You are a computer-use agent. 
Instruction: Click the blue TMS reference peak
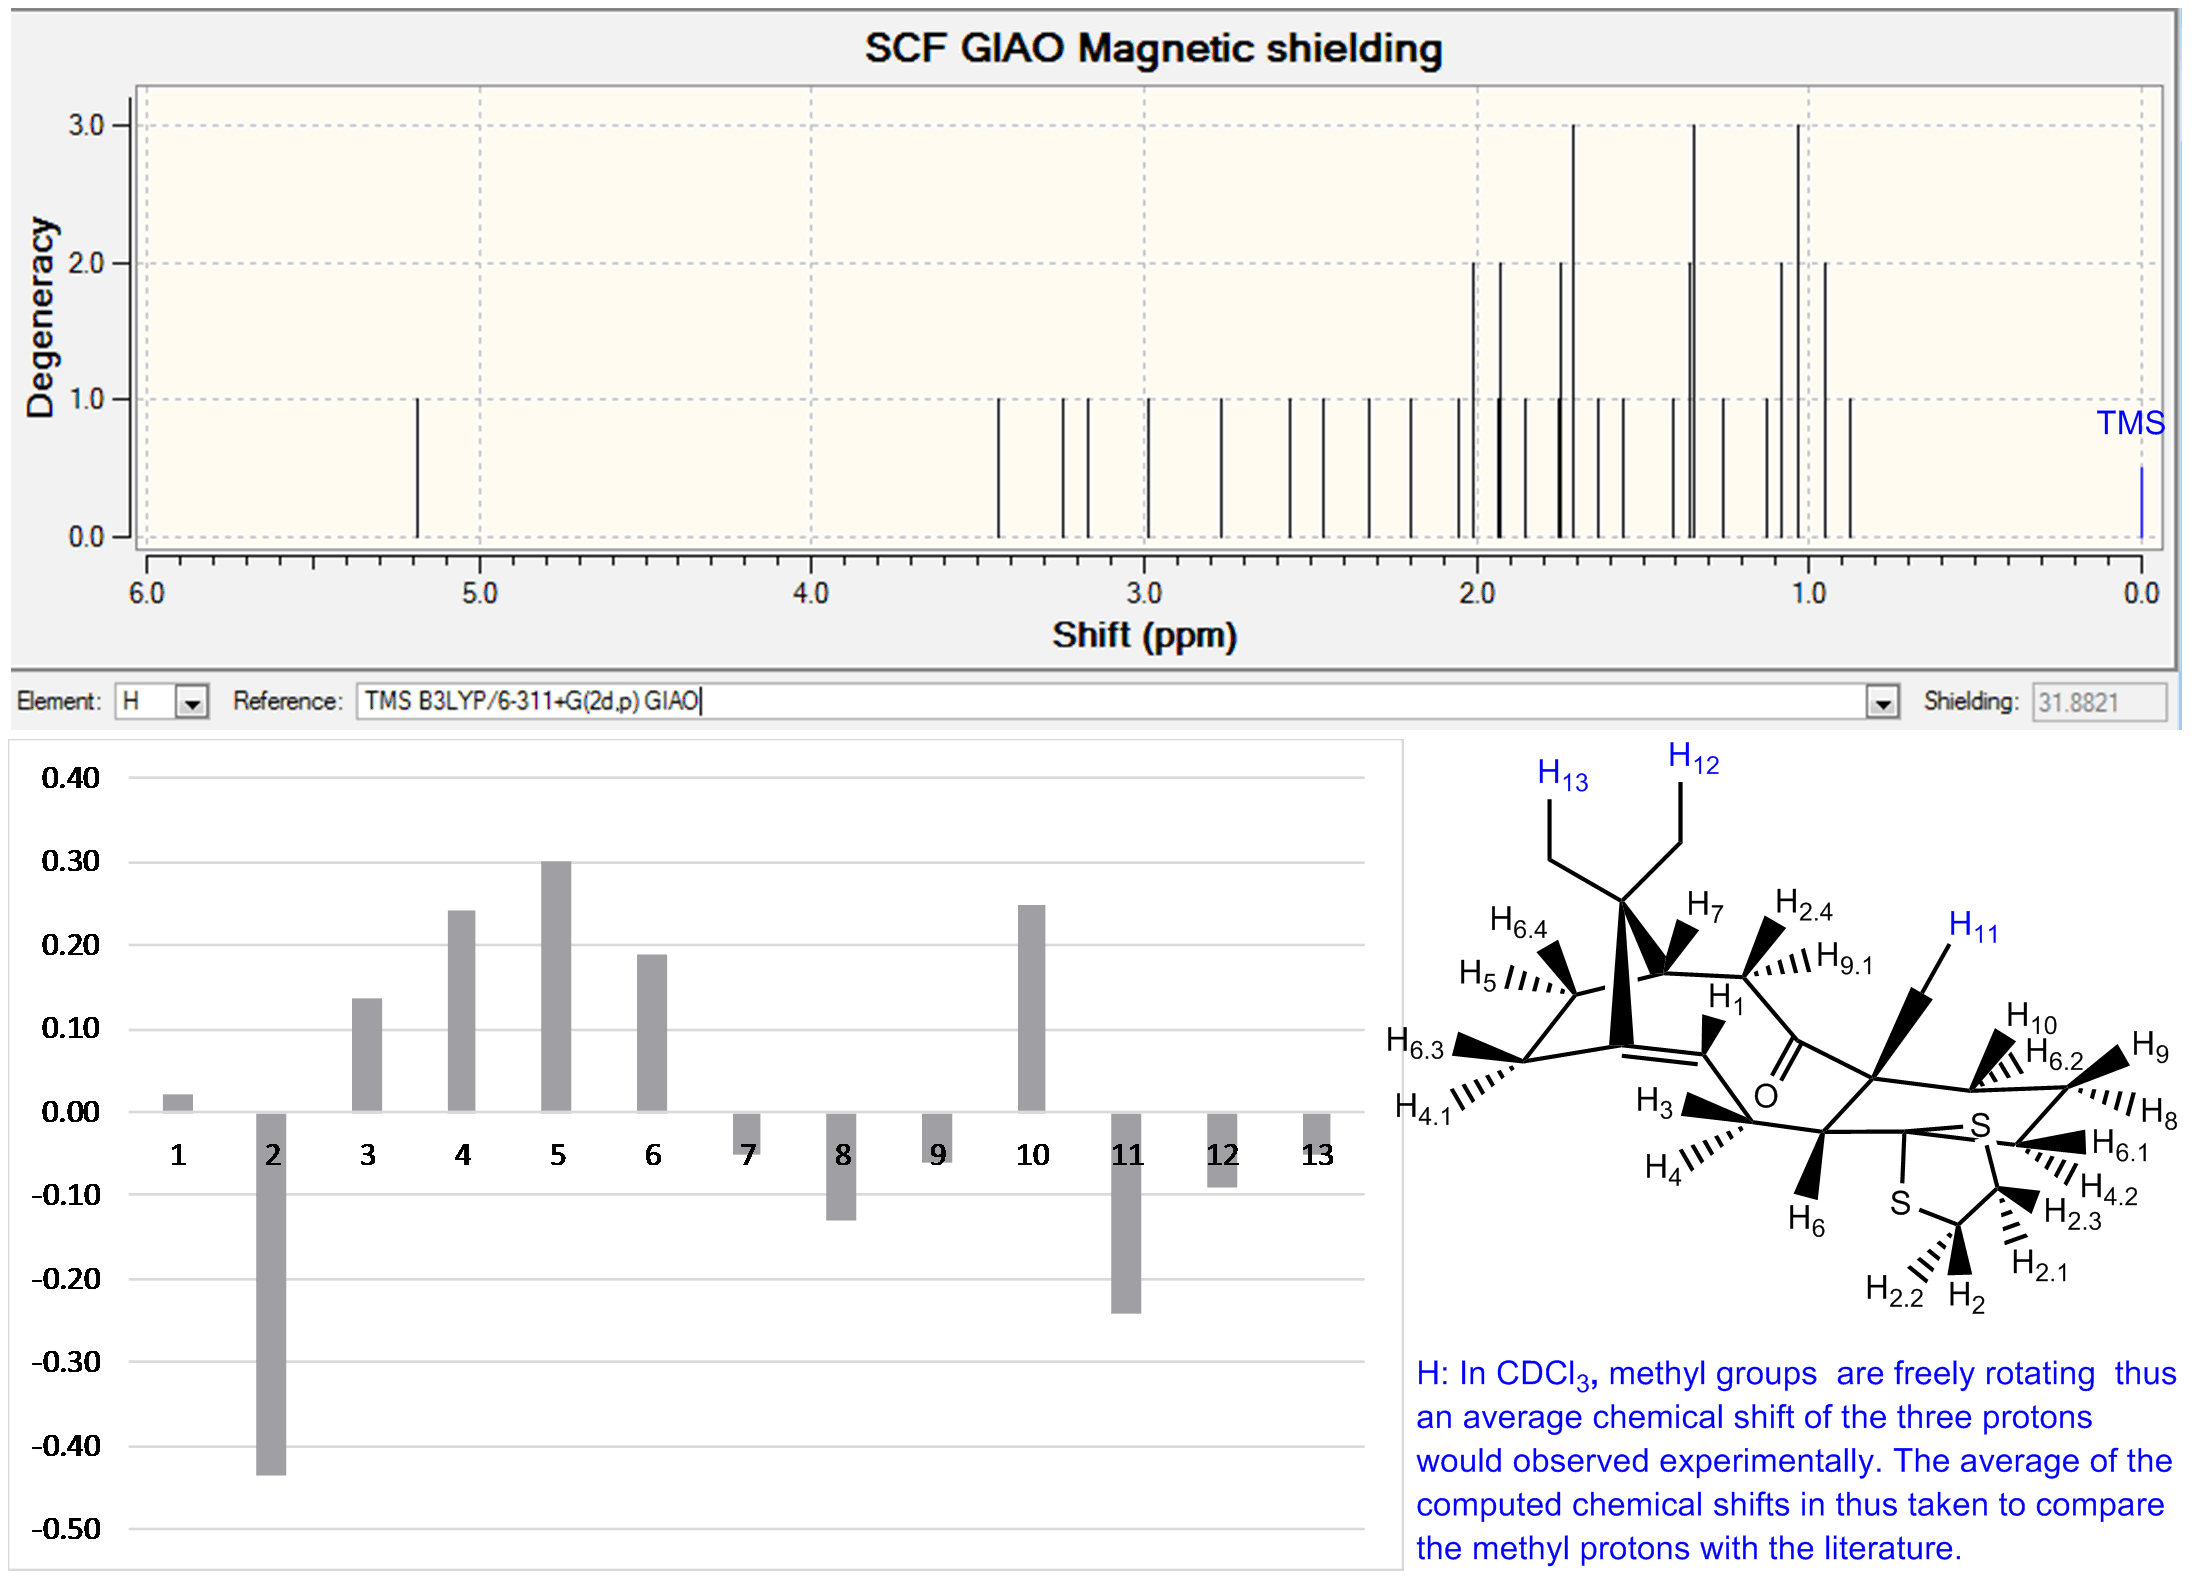pyautogui.click(x=2141, y=502)
